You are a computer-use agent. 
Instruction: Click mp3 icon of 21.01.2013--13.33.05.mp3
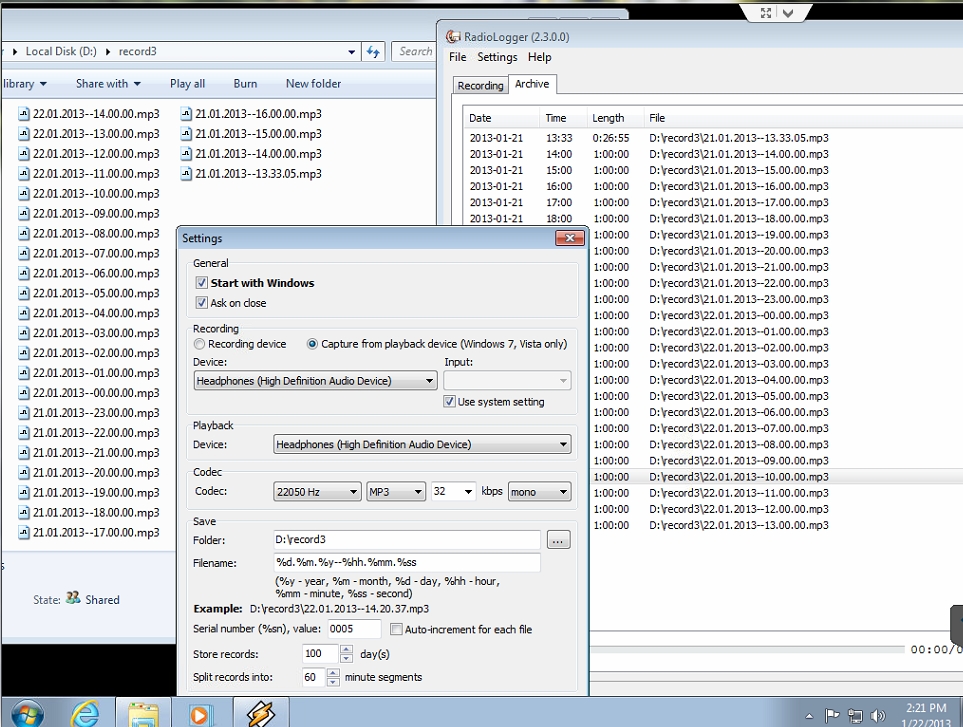click(x=186, y=174)
